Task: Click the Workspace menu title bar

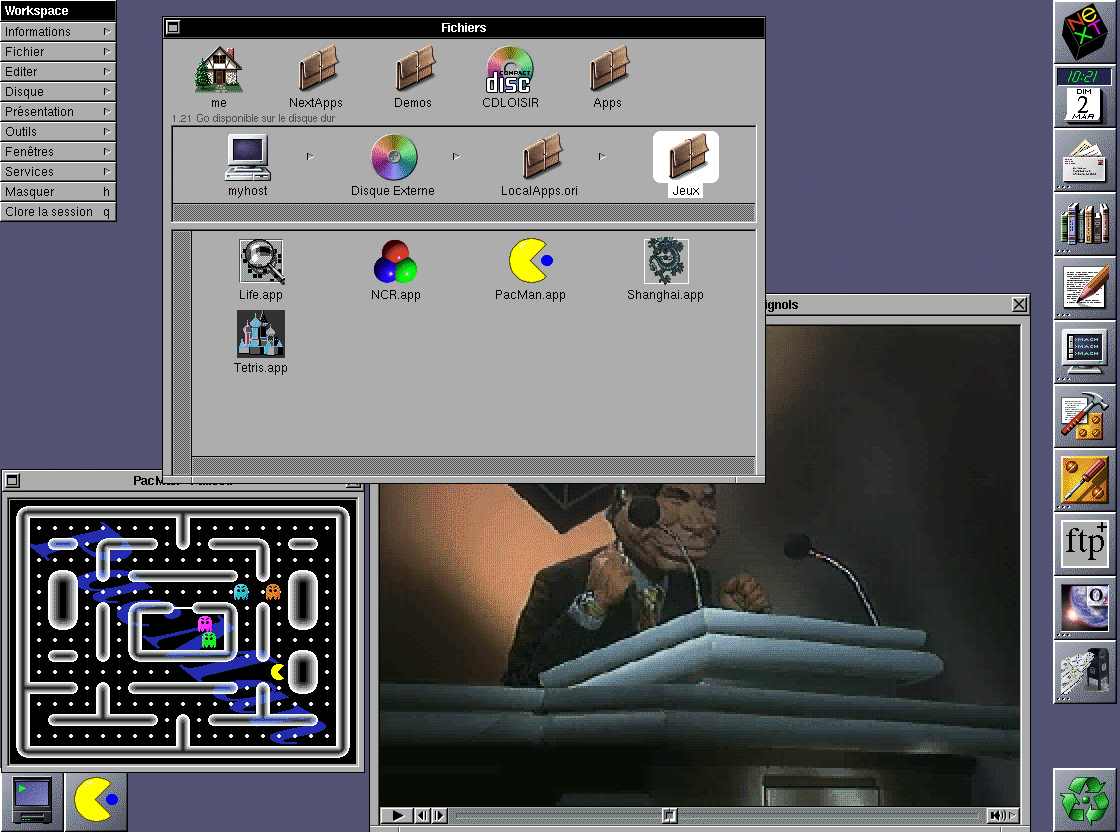Action: click(x=58, y=11)
